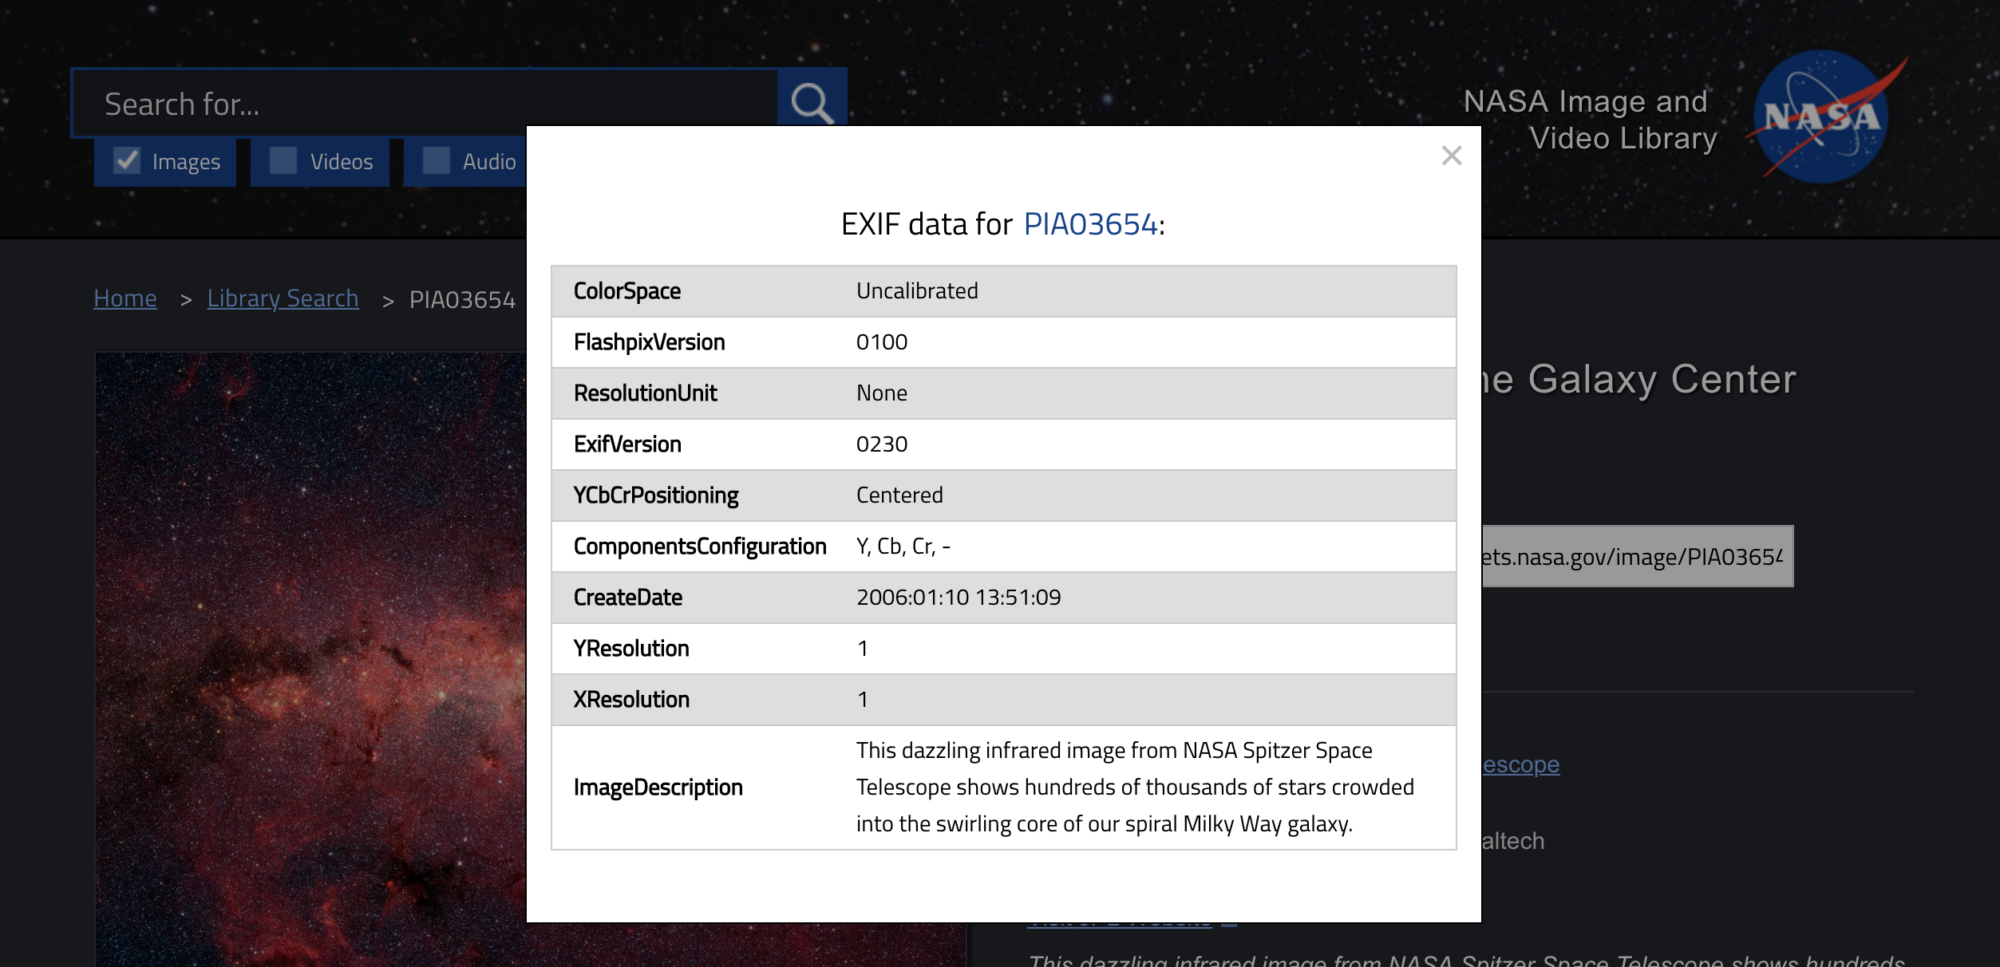Open the PIA03654 link in EXIF heading
This screenshot has height=967, width=2000.
1090,224
